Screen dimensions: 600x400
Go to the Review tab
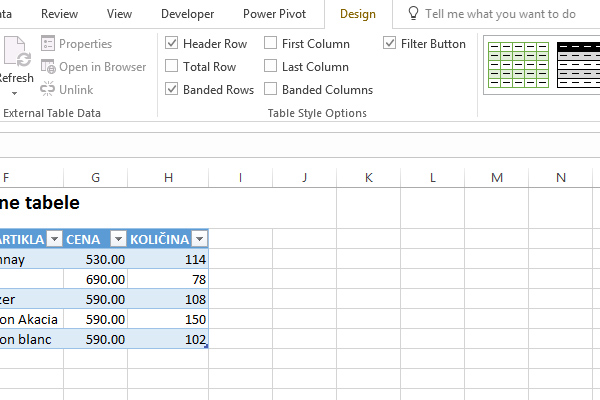tap(60, 14)
